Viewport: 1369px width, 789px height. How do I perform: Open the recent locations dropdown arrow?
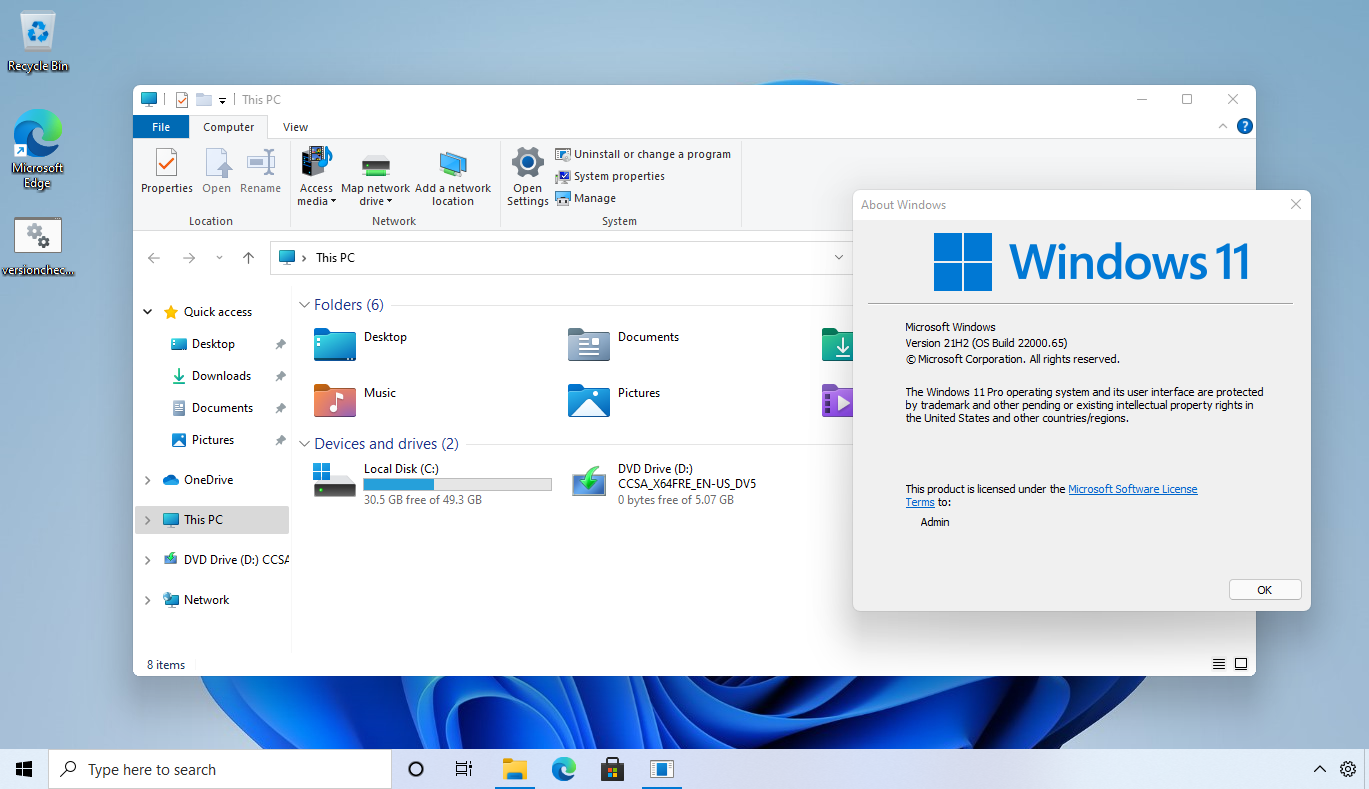pyautogui.click(x=219, y=258)
